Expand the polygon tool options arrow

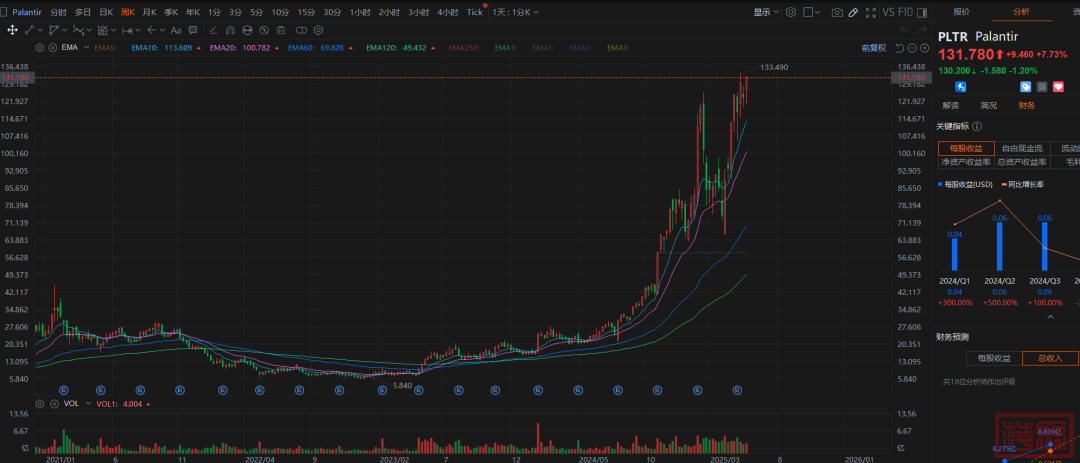[x=65, y=30]
